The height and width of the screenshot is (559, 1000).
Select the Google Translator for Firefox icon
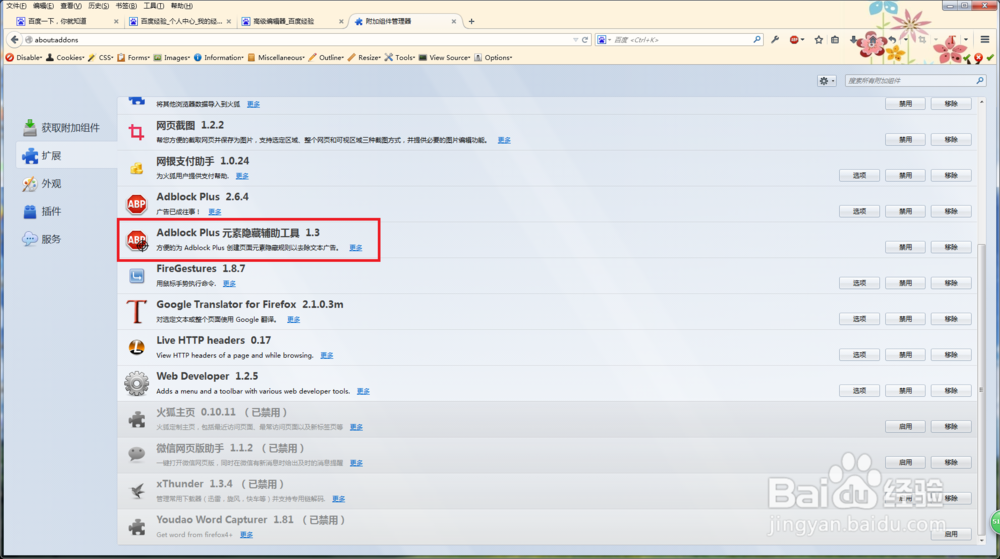[136, 312]
